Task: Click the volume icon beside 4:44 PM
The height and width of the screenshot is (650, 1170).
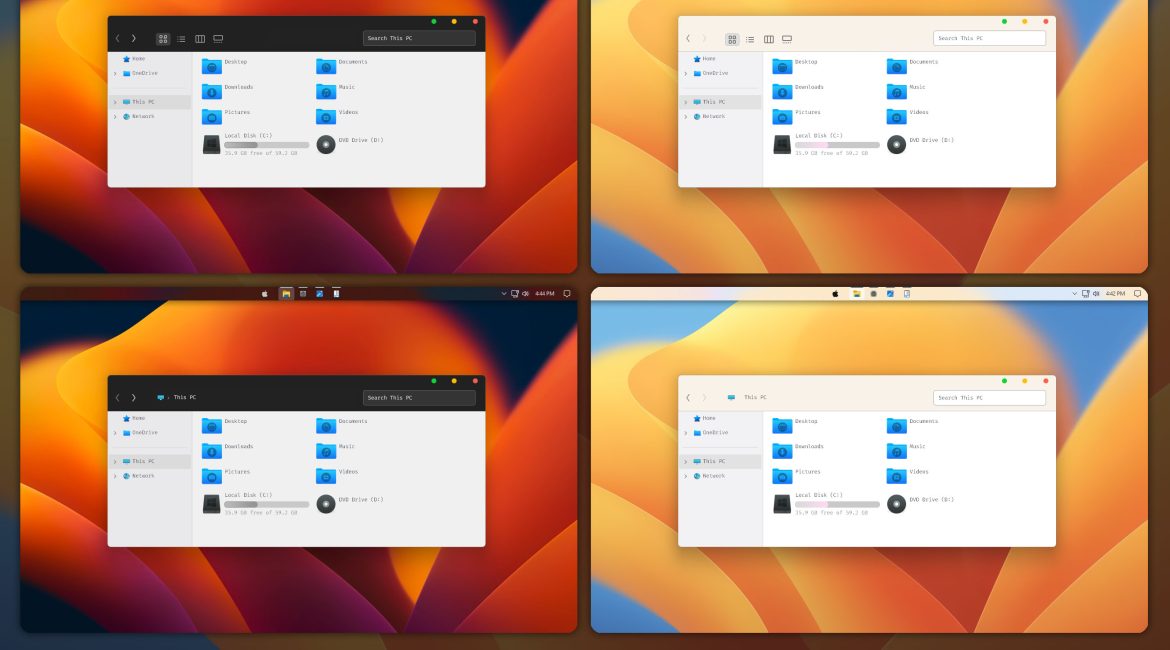Action: (x=526, y=294)
